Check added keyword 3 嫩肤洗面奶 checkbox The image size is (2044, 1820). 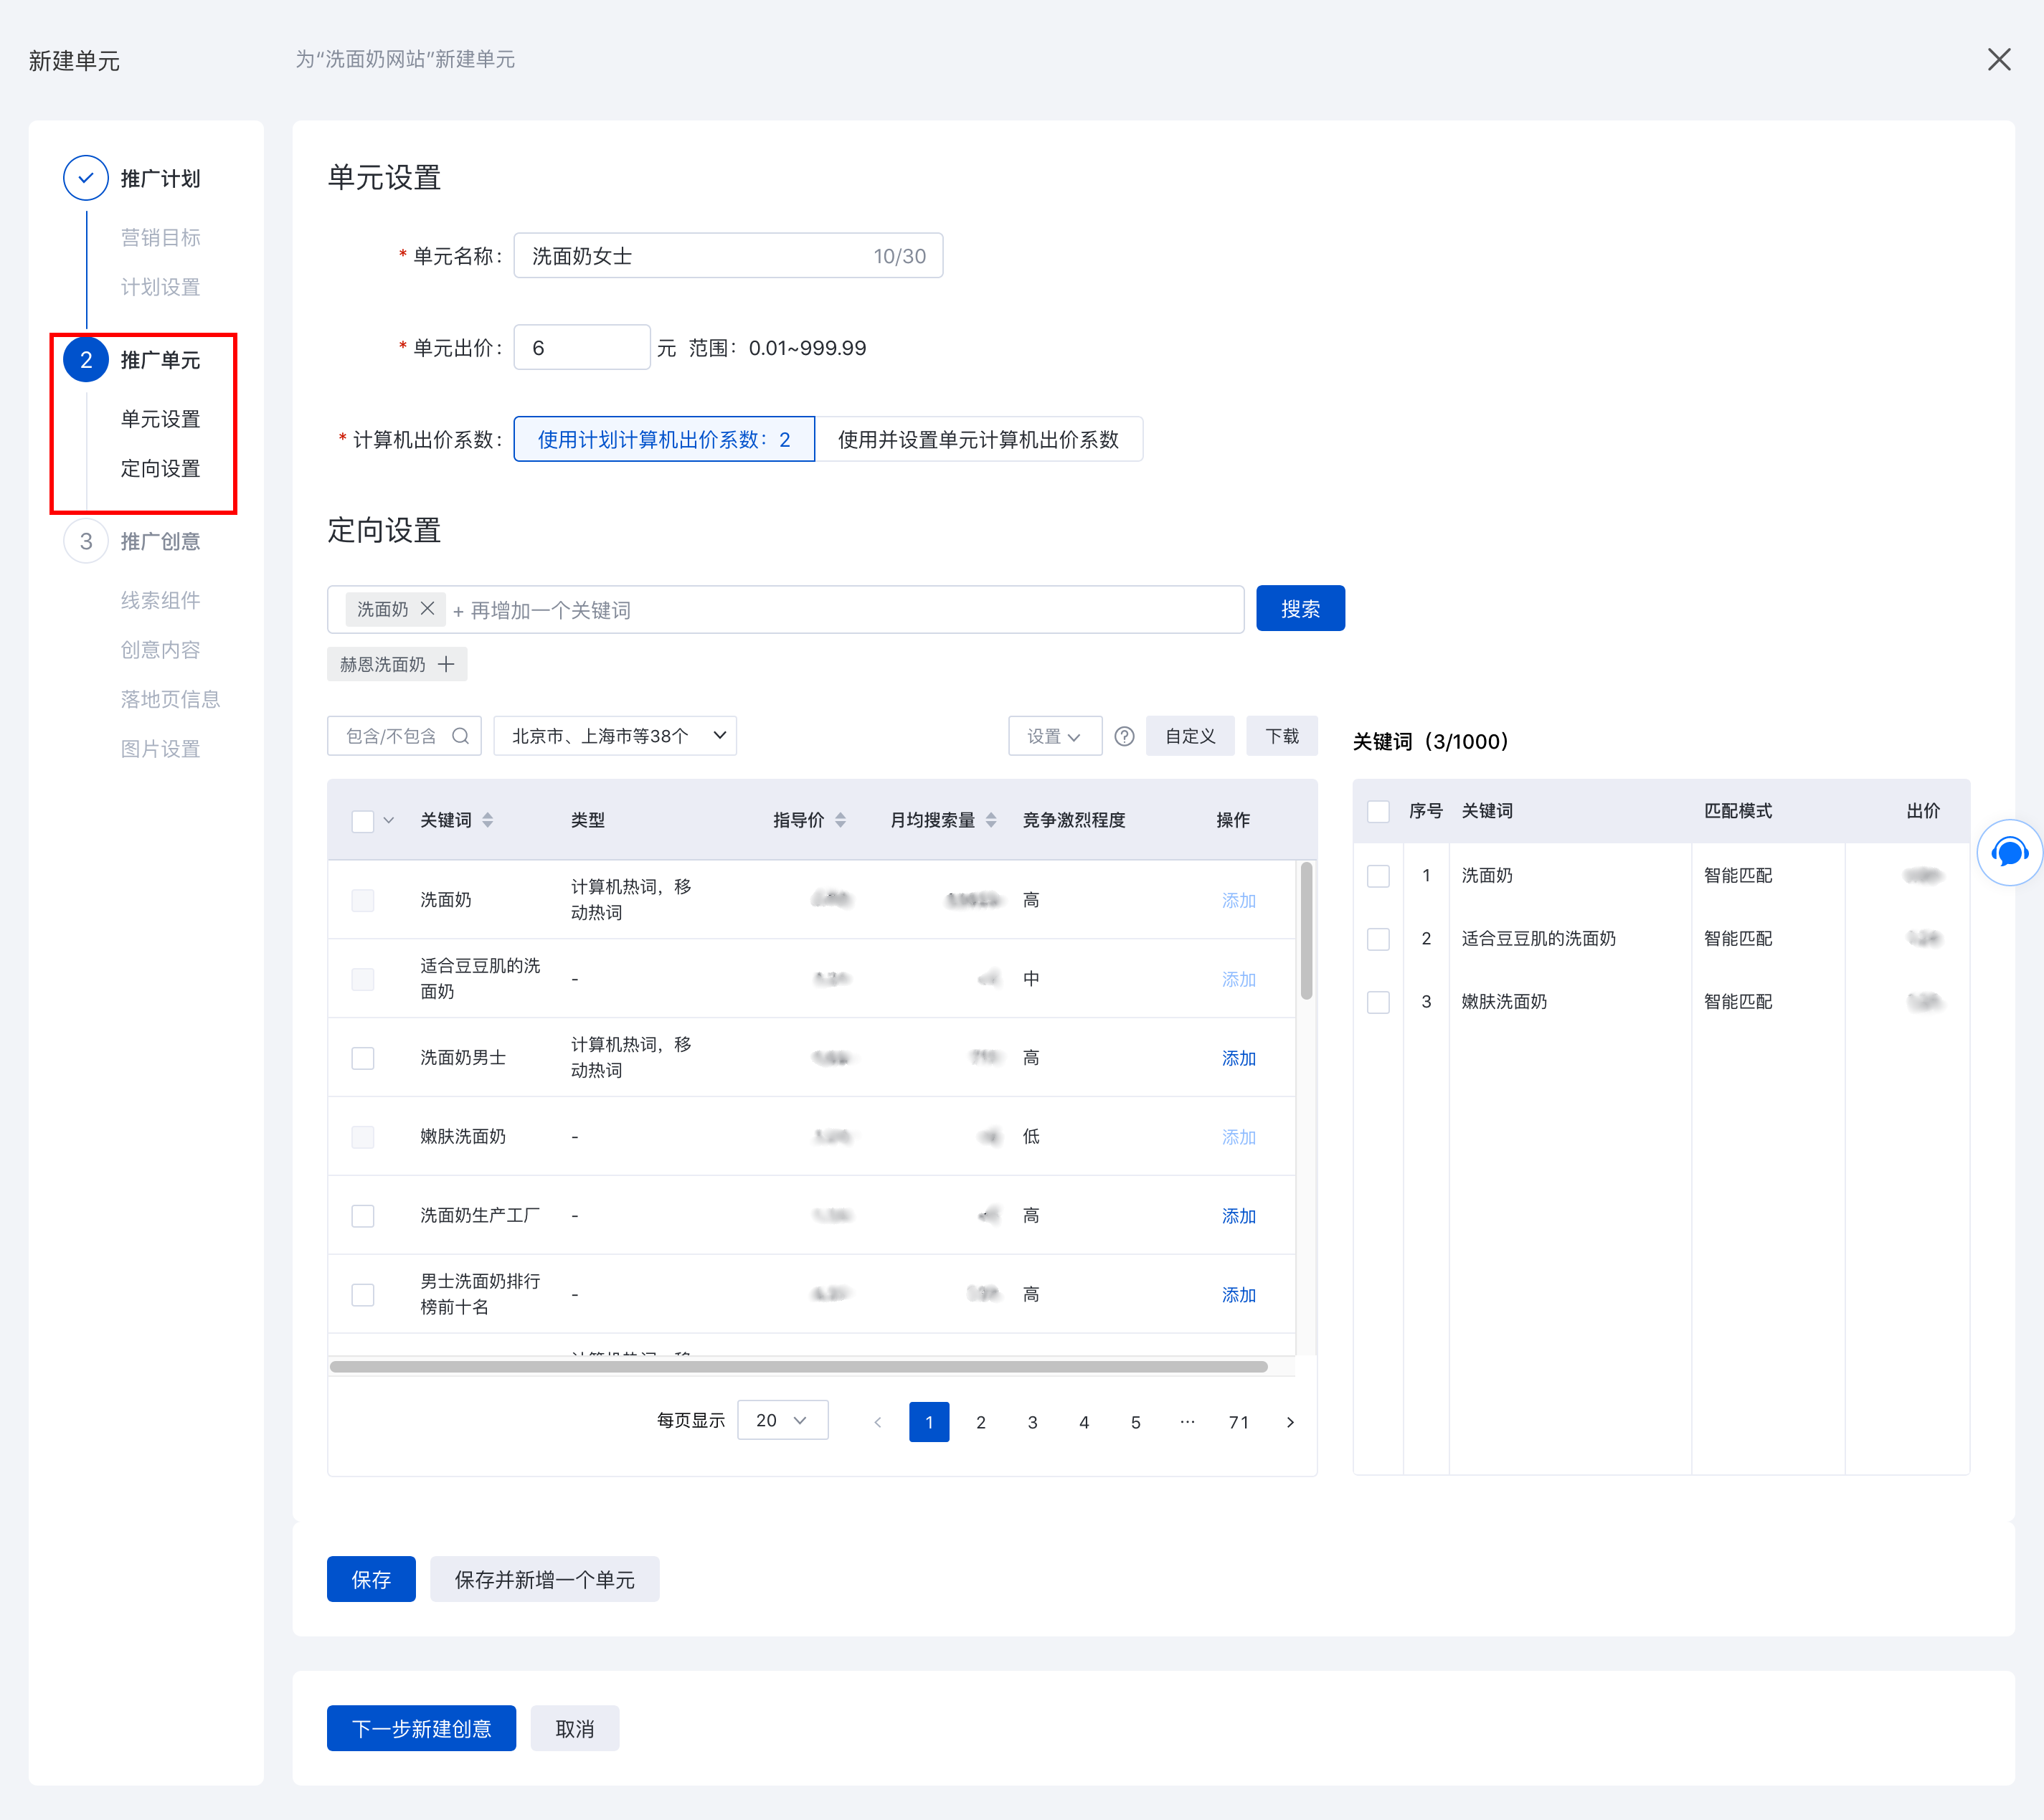(1378, 1002)
